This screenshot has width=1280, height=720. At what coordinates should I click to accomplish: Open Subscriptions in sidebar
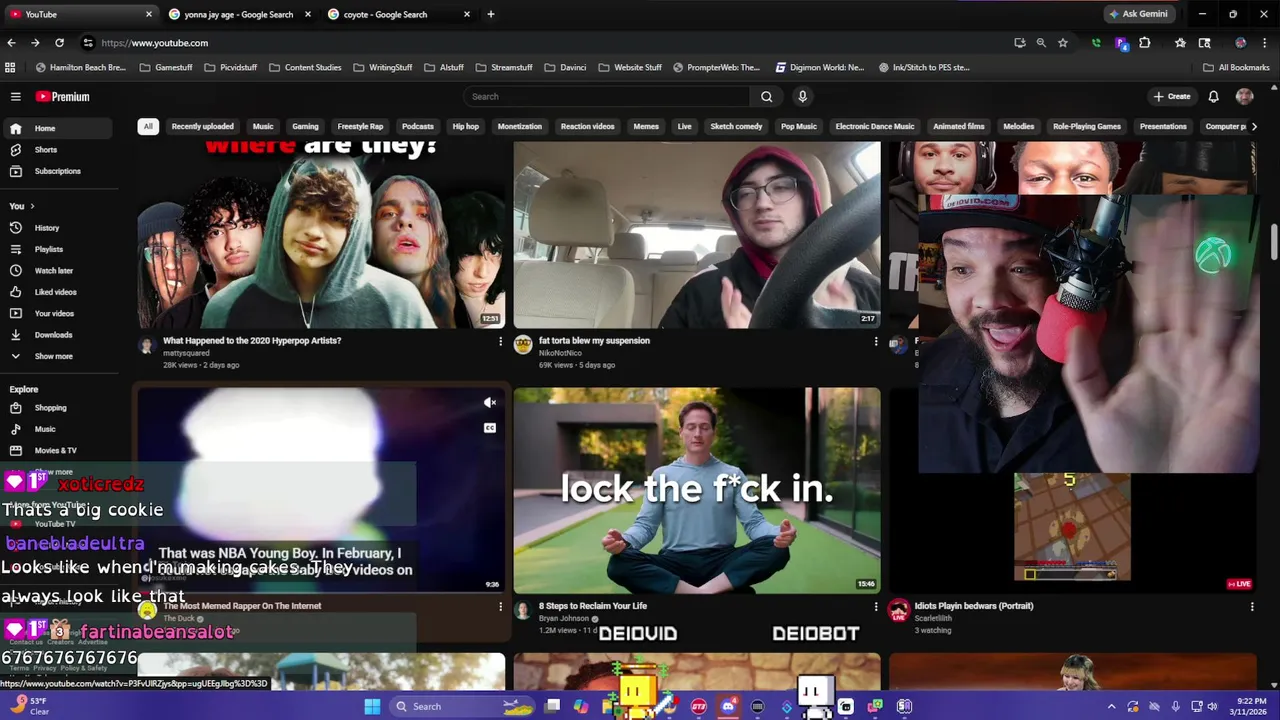pos(56,171)
